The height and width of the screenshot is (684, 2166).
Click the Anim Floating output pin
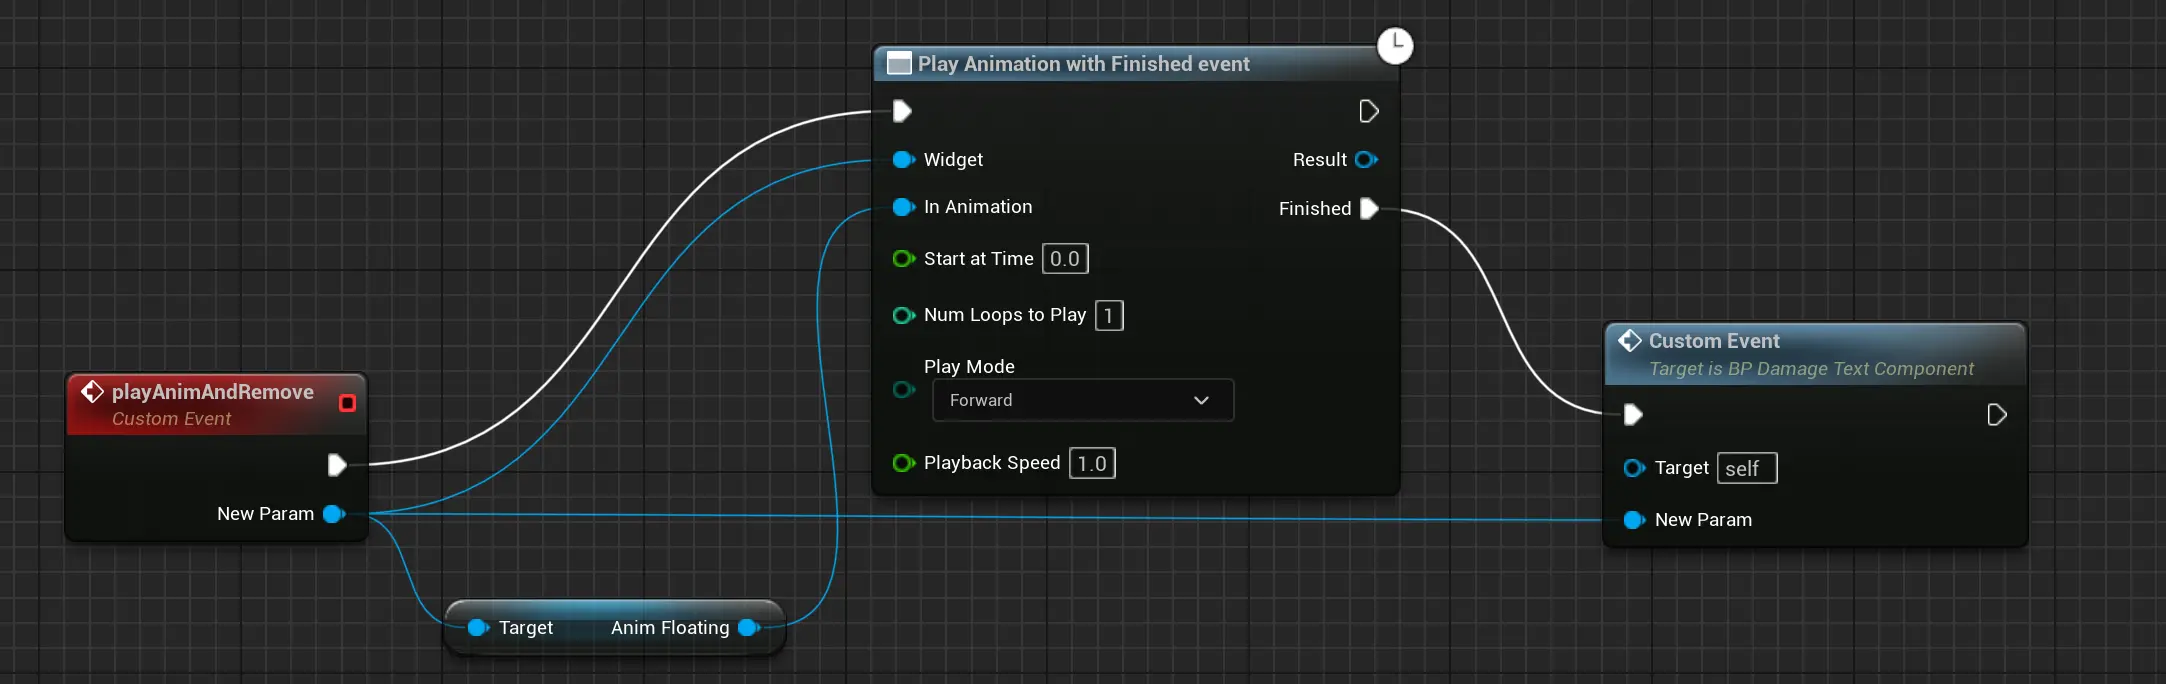748,628
